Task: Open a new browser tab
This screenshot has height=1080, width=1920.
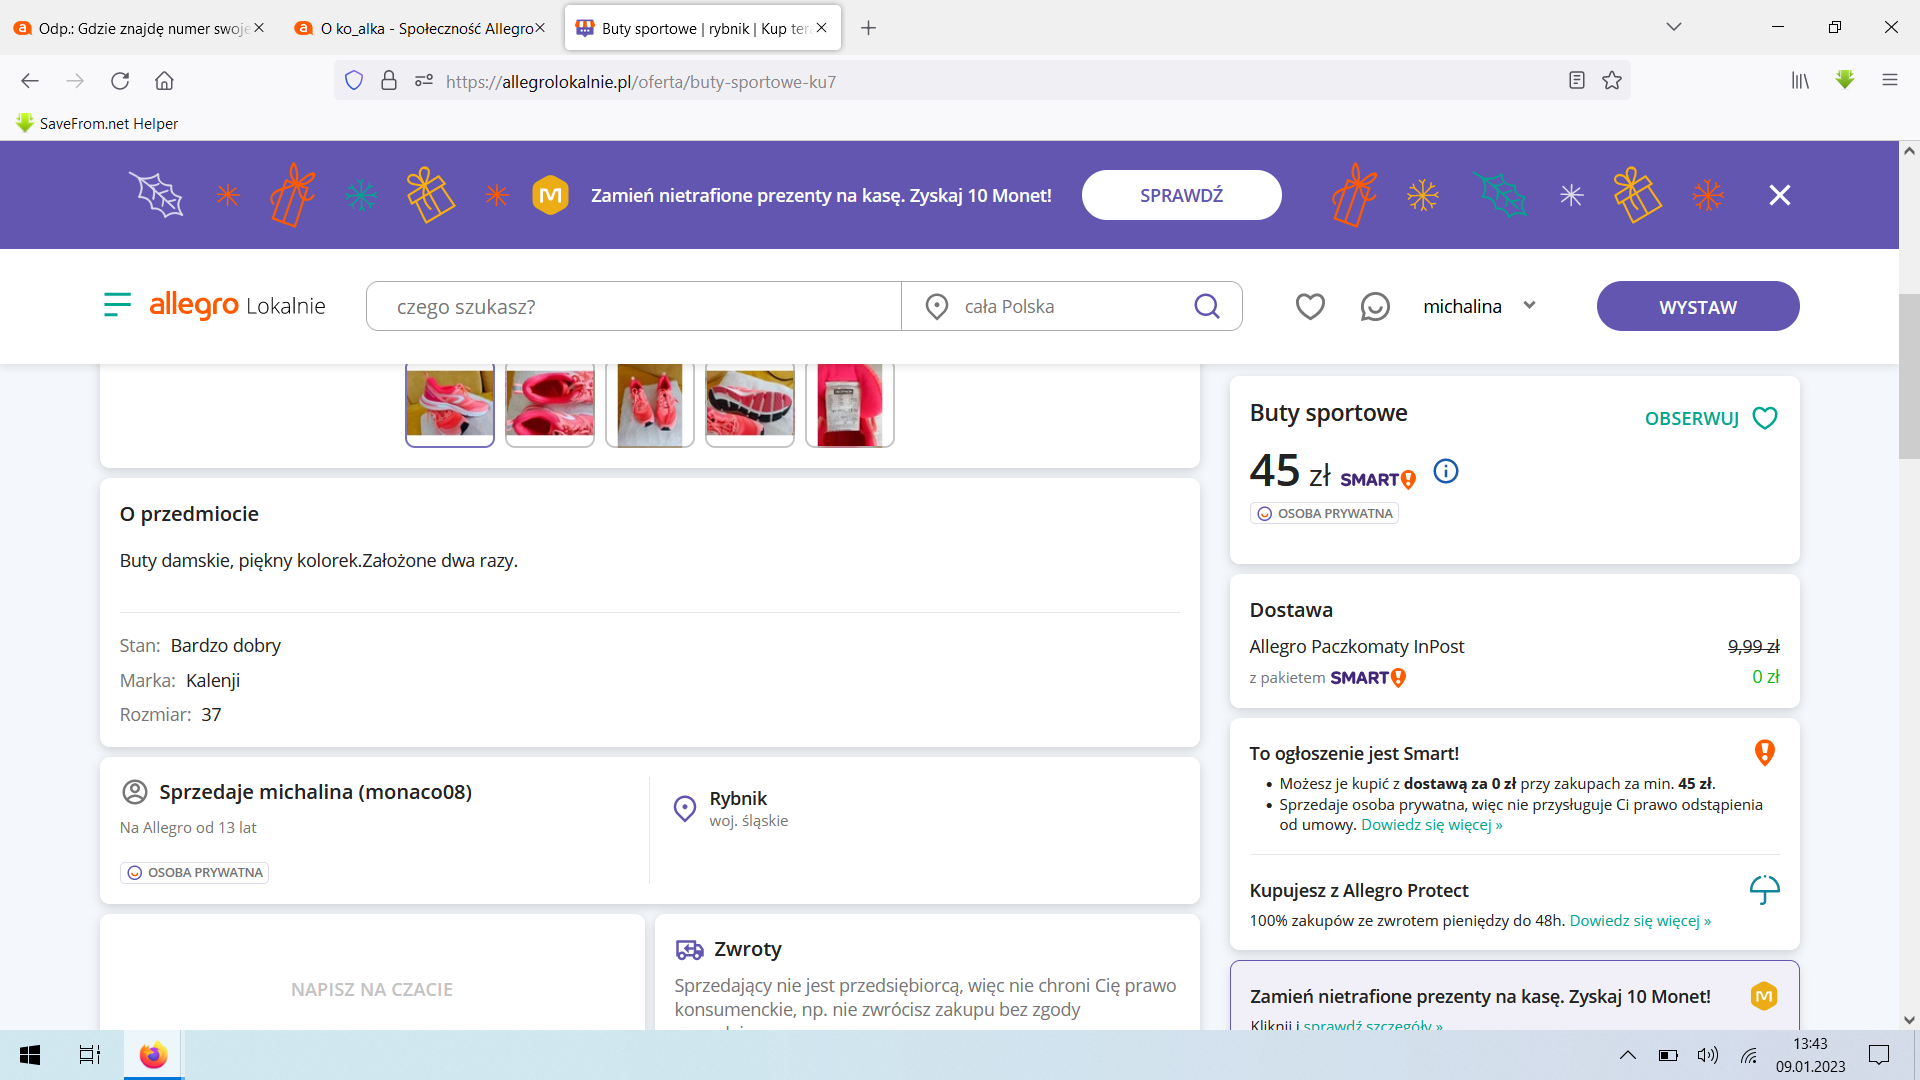Action: (x=868, y=28)
